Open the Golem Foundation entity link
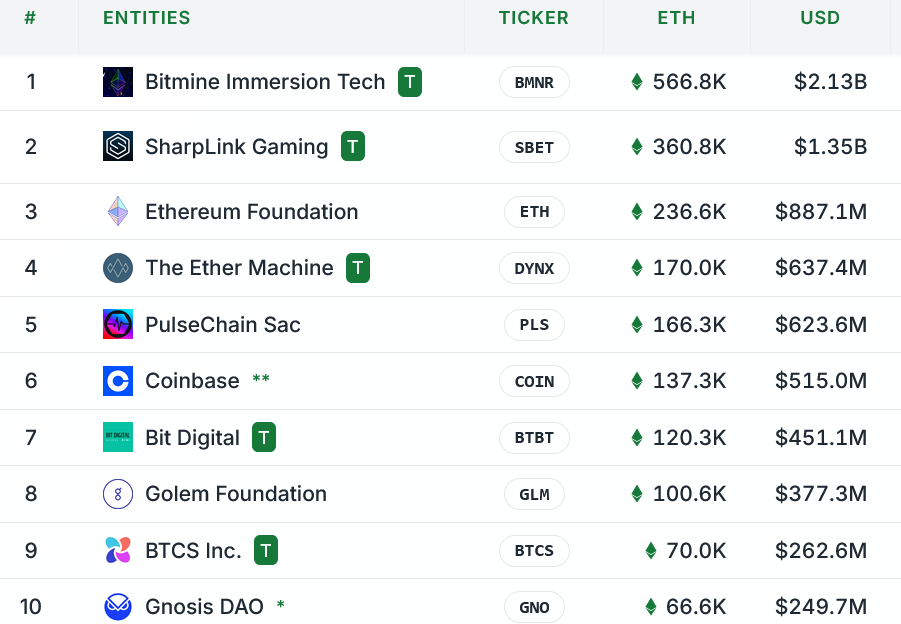 pyautogui.click(x=236, y=494)
